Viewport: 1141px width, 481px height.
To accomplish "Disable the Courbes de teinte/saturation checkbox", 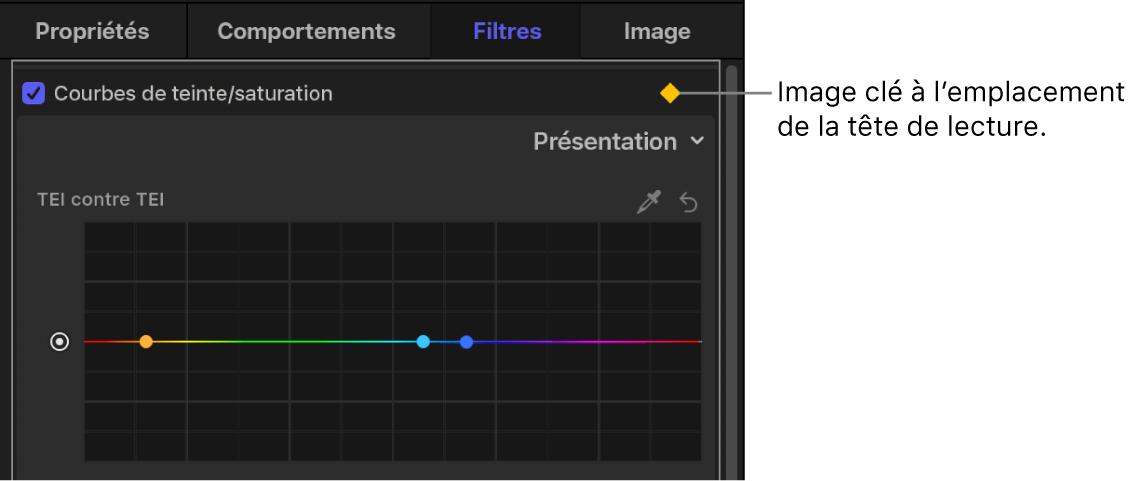I will [x=34, y=94].
